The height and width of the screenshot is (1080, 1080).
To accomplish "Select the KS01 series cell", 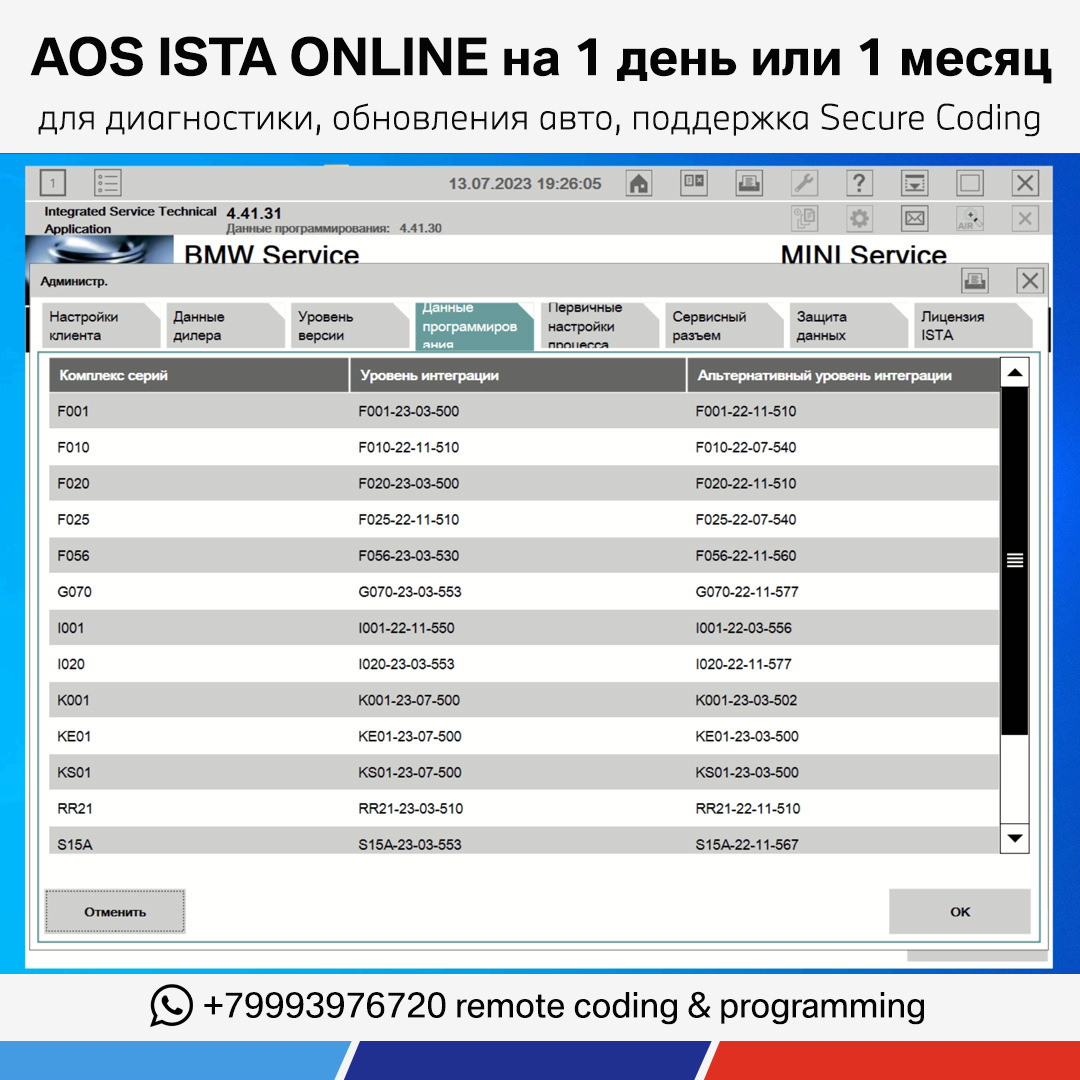I will tap(74, 773).
